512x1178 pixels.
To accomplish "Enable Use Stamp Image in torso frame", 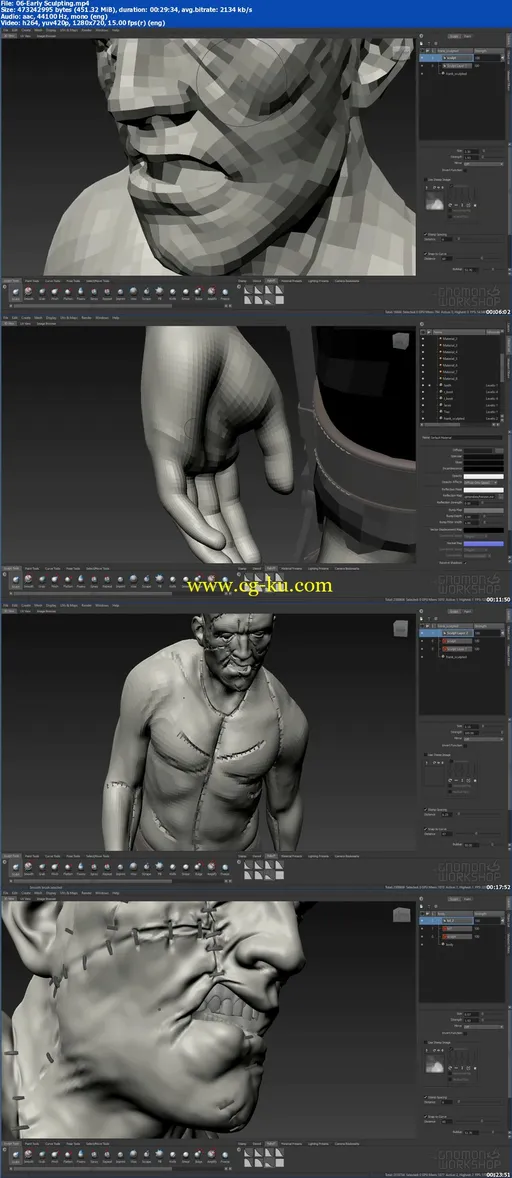I will tap(426, 757).
